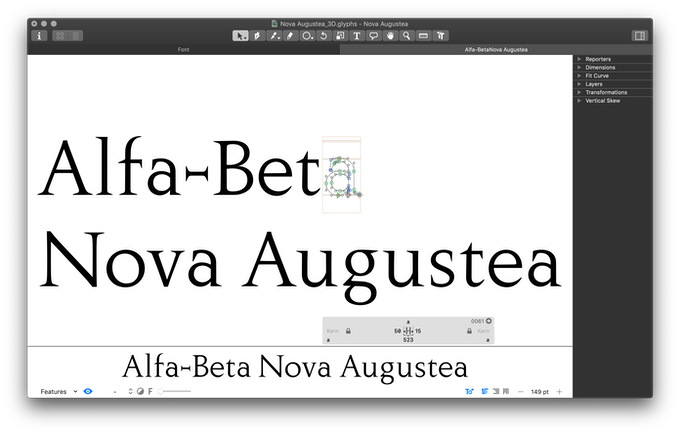Select the Draw pen tool
The width and height of the screenshot is (680, 434).
coord(257,36)
